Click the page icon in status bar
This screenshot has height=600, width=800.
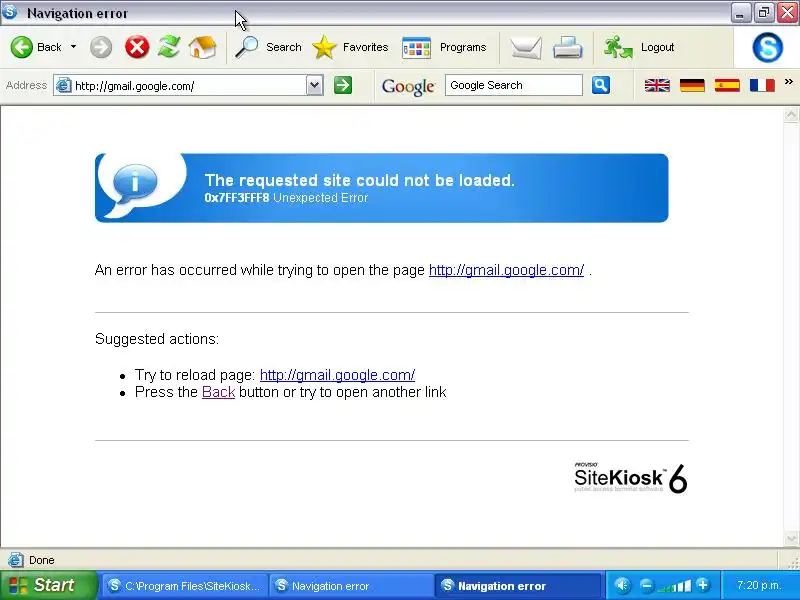pos(15,560)
